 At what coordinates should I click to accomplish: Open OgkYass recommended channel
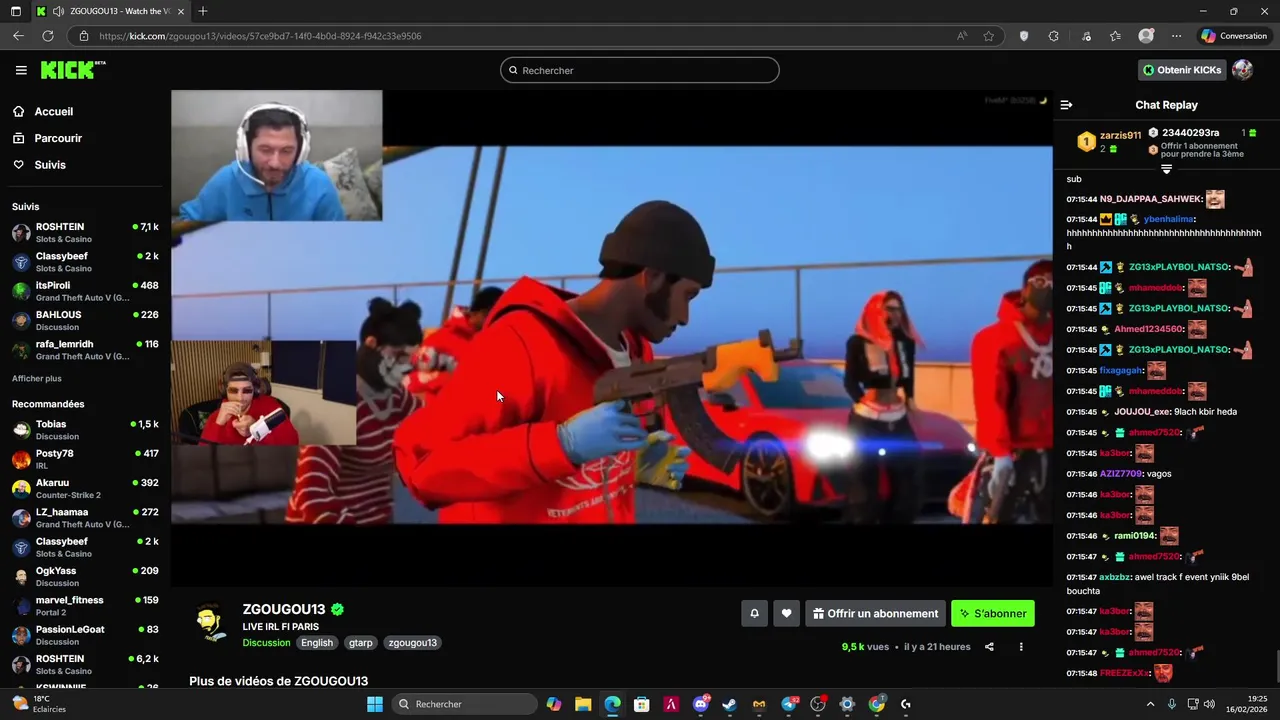(85, 576)
